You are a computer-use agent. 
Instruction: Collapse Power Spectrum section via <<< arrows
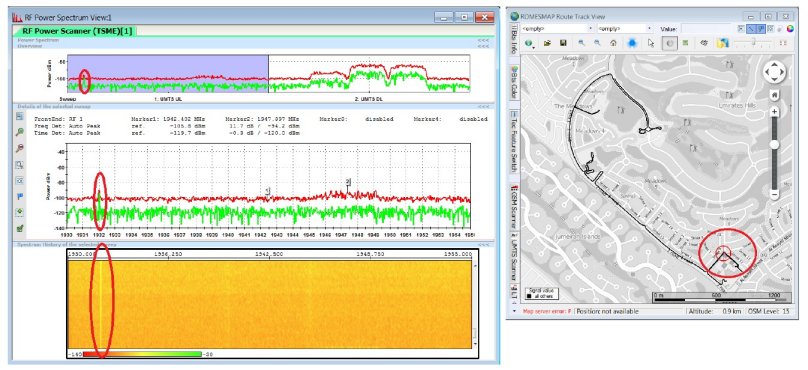[483, 40]
